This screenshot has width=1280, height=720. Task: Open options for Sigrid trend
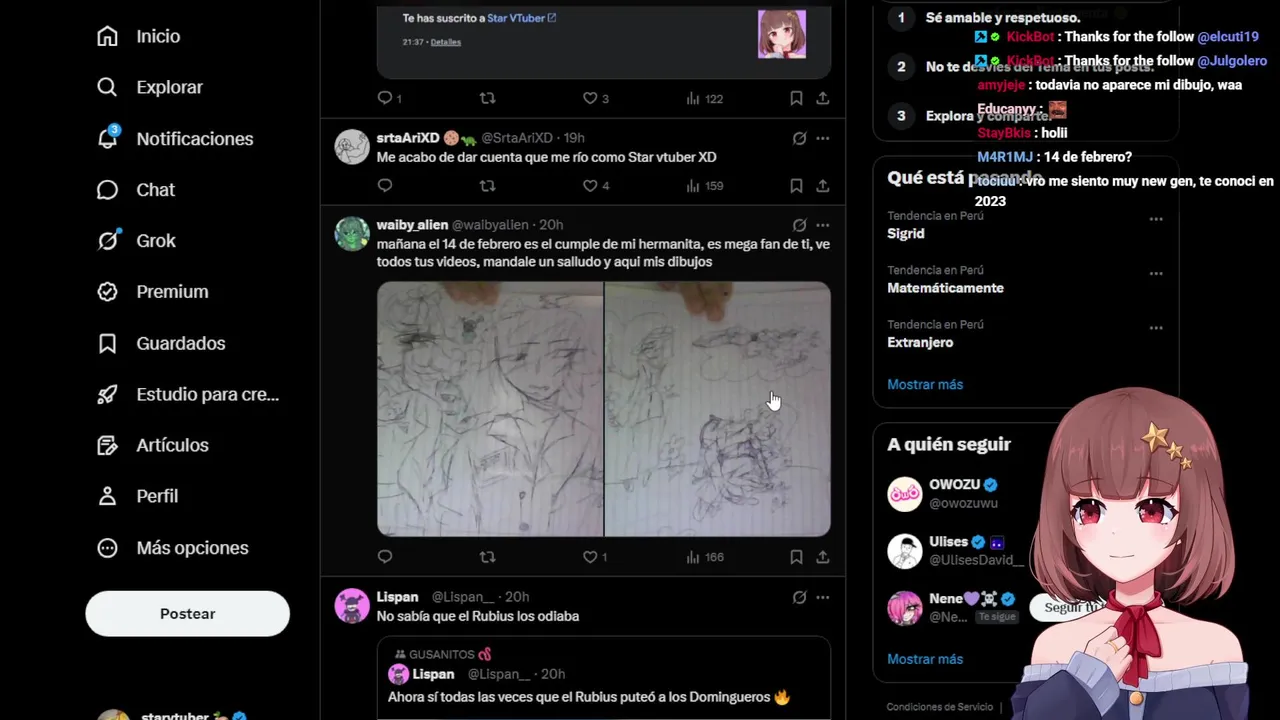click(x=1156, y=219)
